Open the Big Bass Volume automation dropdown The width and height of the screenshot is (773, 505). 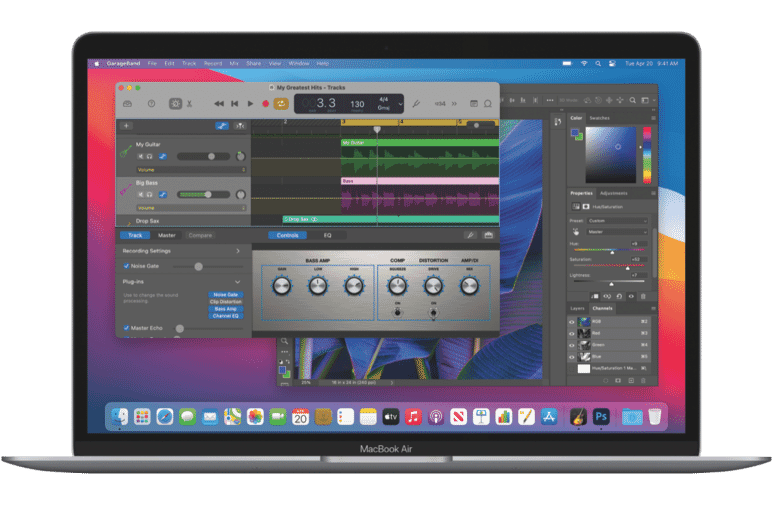click(x=191, y=208)
